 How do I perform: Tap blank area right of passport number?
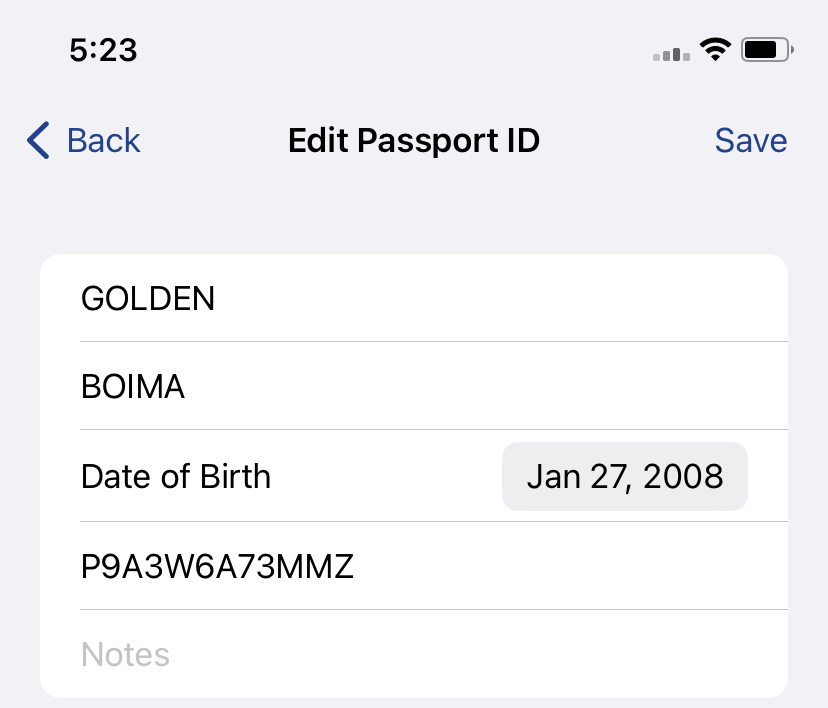point(570,566)
